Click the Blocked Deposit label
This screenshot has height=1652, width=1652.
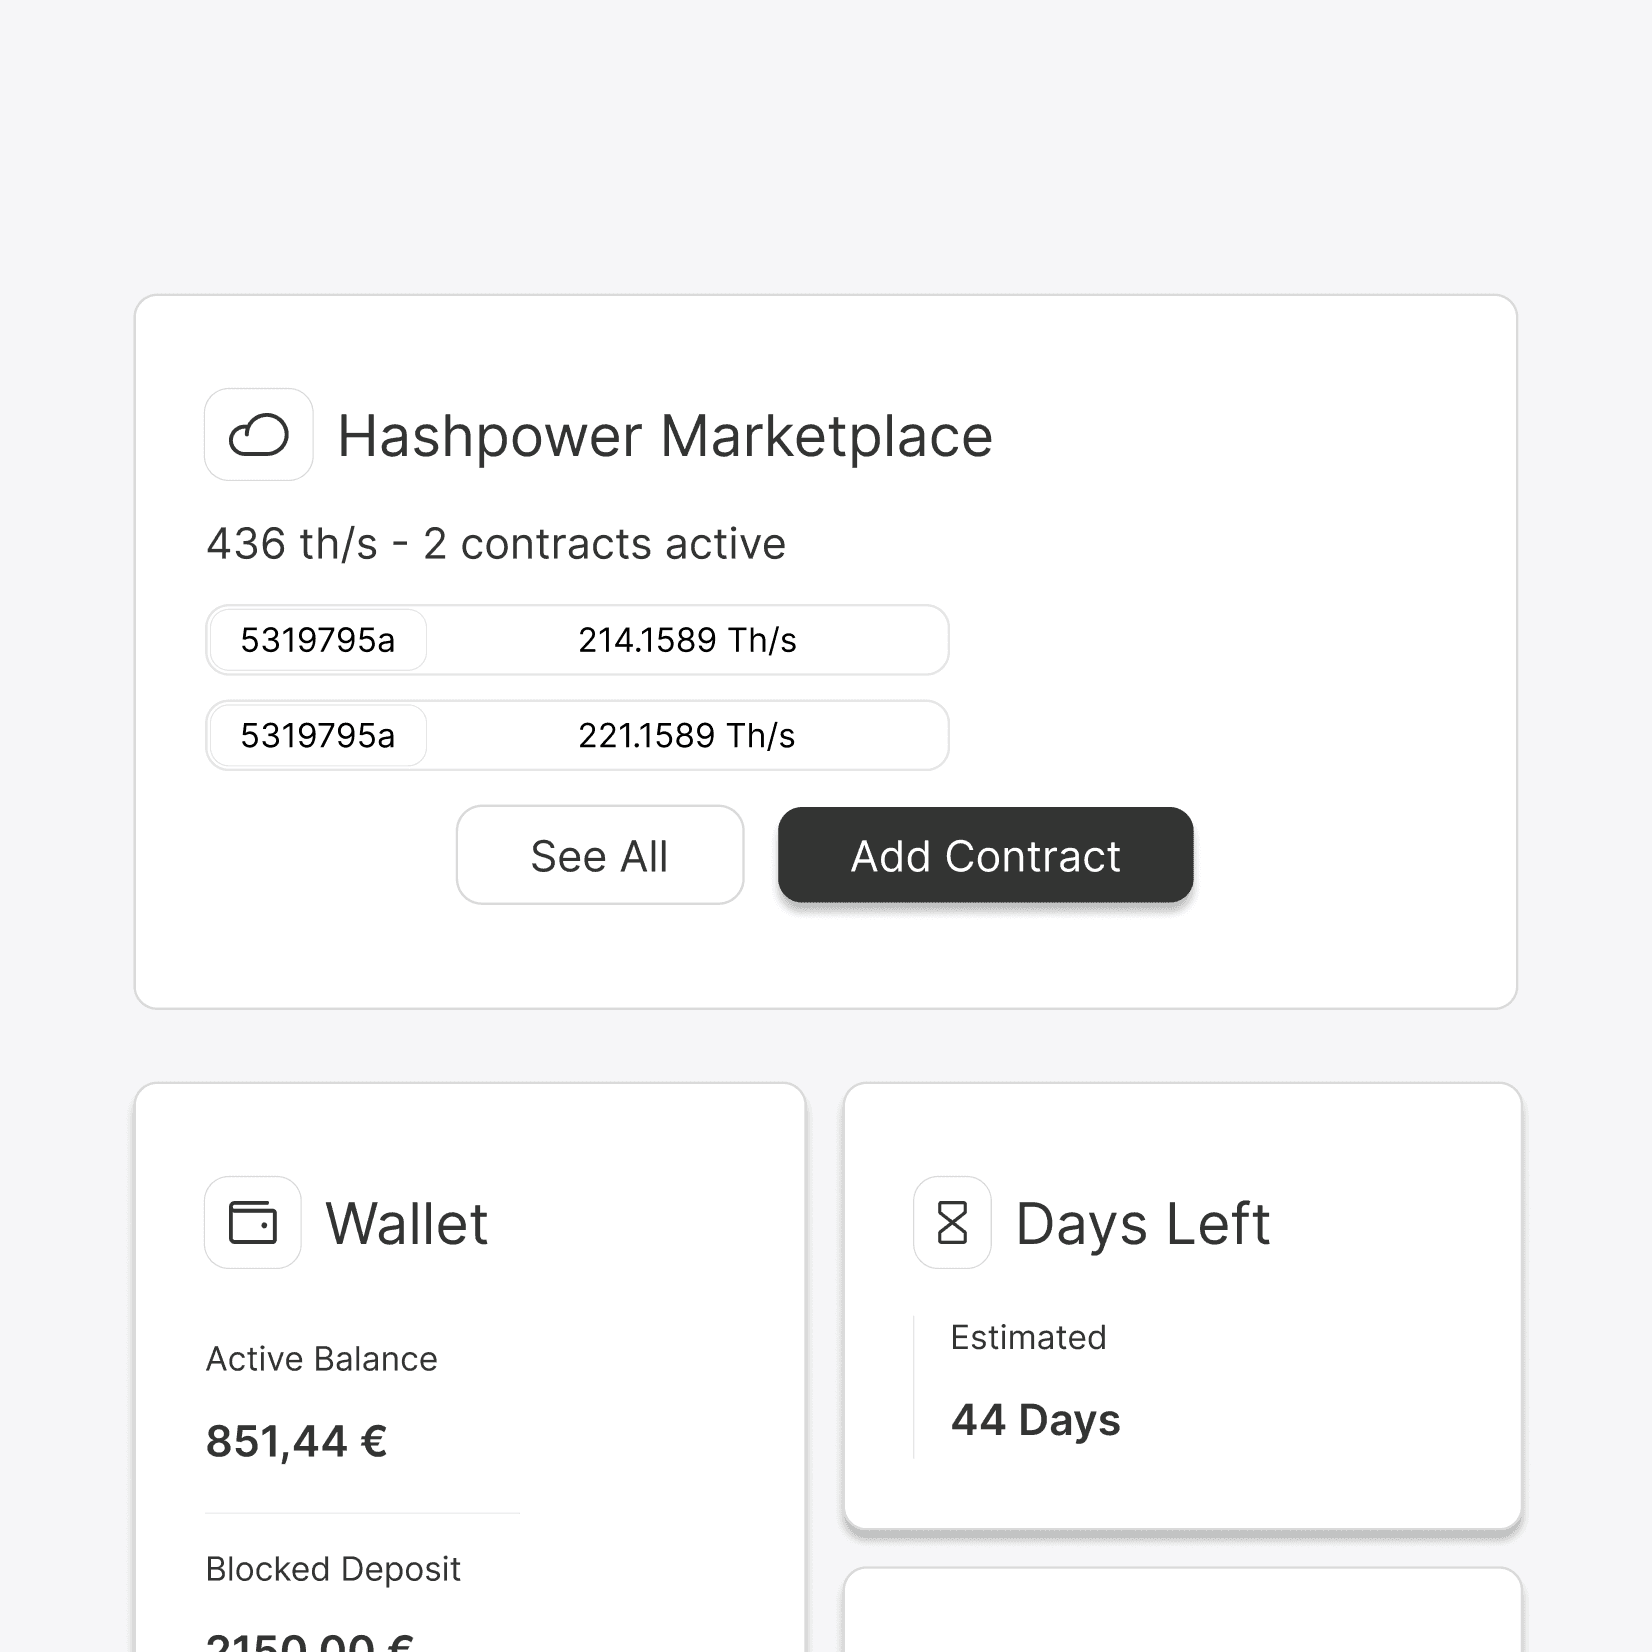point(333,1569)
